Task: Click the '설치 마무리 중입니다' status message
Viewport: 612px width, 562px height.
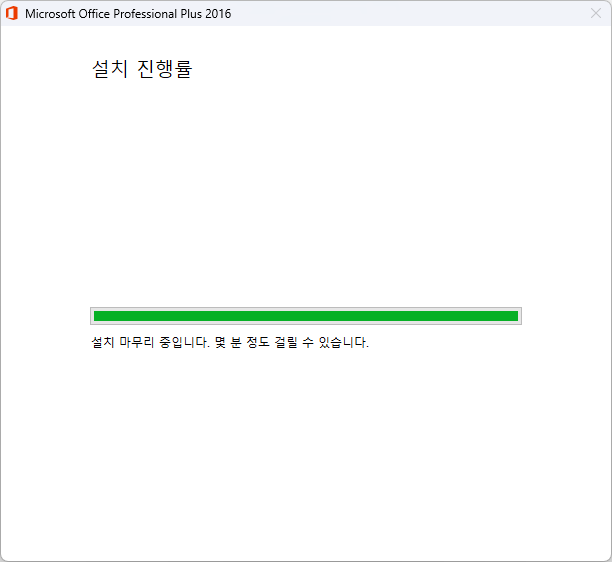Action: click(230, 342)
